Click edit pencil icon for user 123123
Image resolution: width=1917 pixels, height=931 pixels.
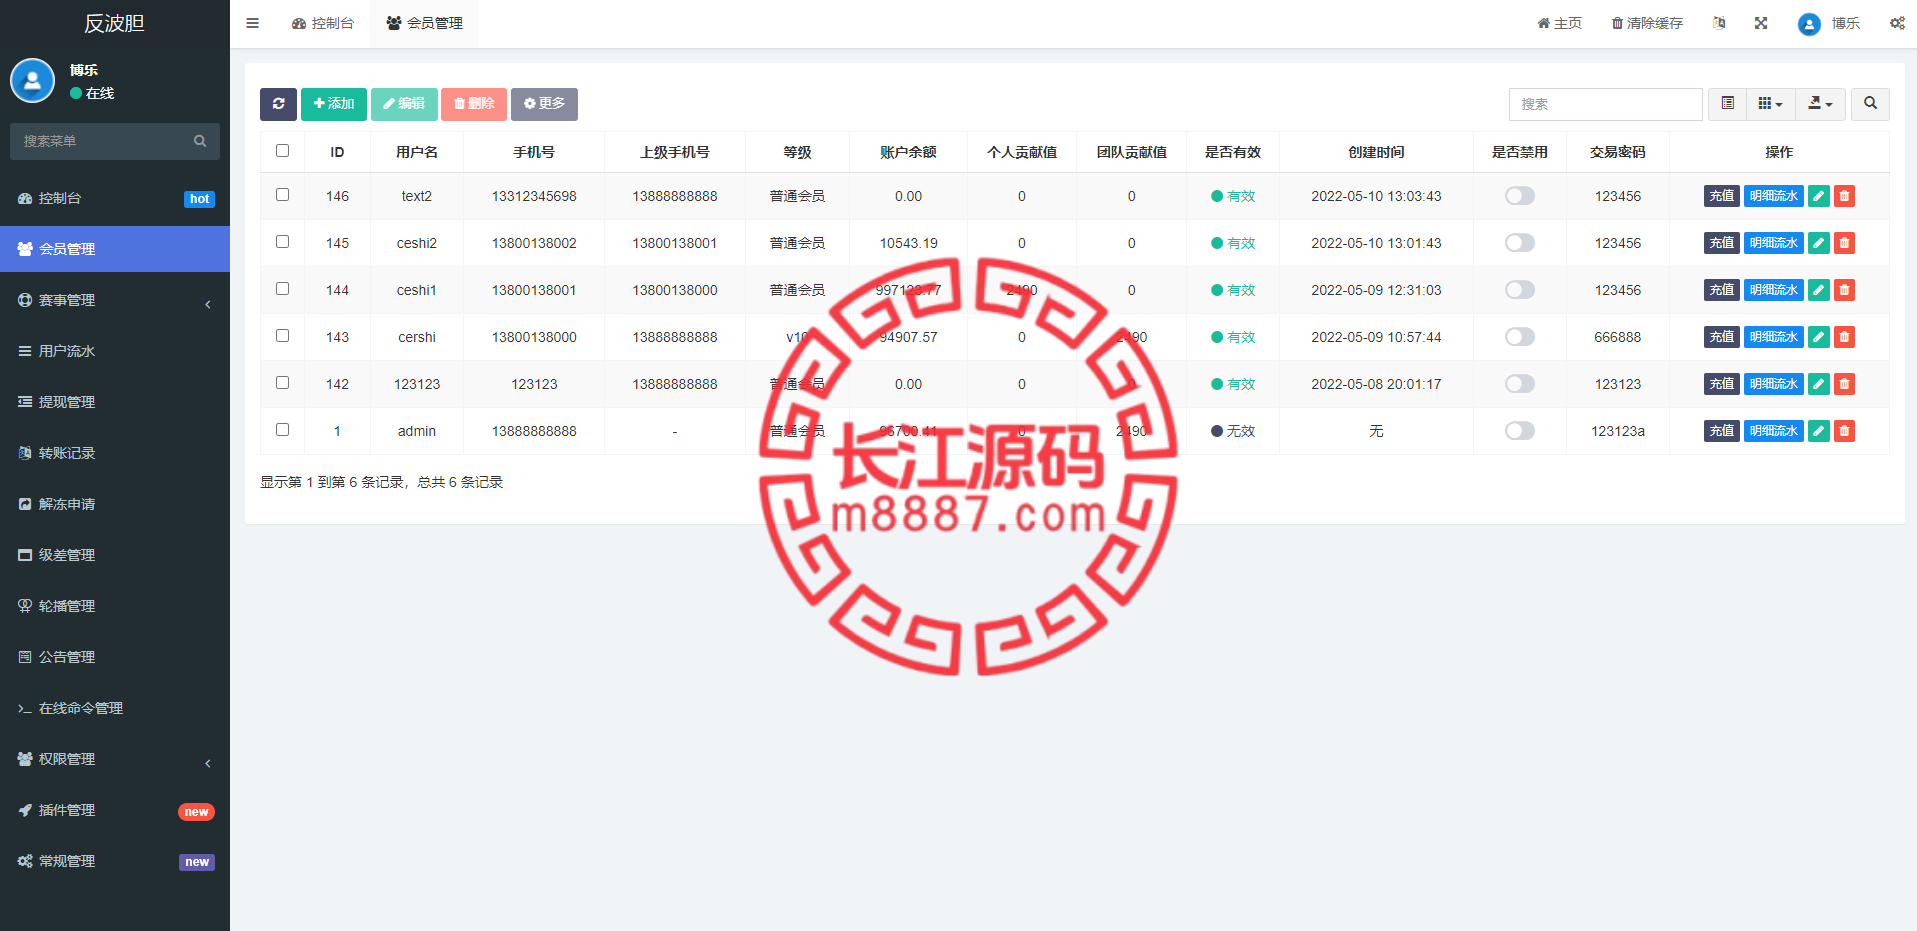tap(1819, 384)
